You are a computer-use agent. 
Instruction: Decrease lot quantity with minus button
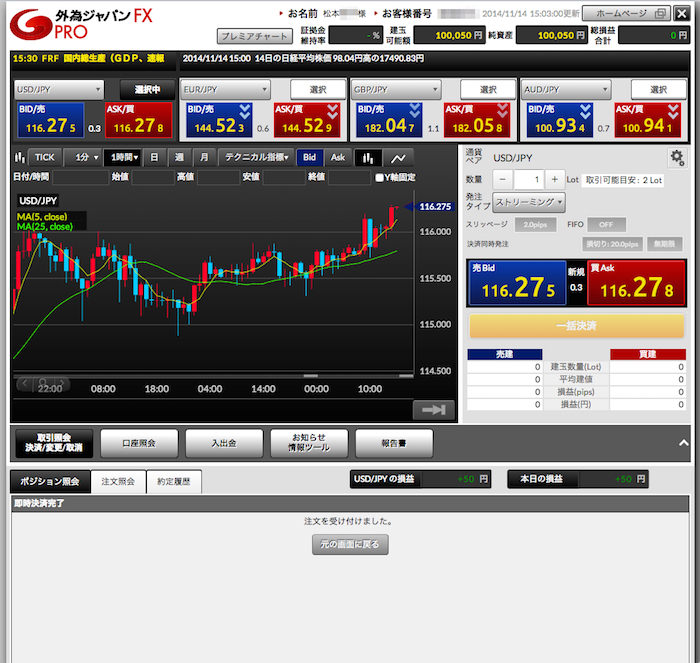click(x=503, y=179)
